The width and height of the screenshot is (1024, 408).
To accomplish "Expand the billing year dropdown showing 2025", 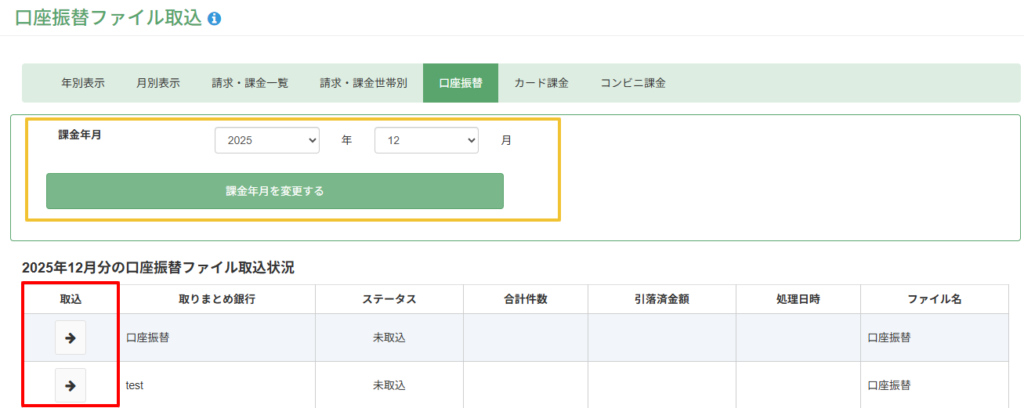I will 267,141.
